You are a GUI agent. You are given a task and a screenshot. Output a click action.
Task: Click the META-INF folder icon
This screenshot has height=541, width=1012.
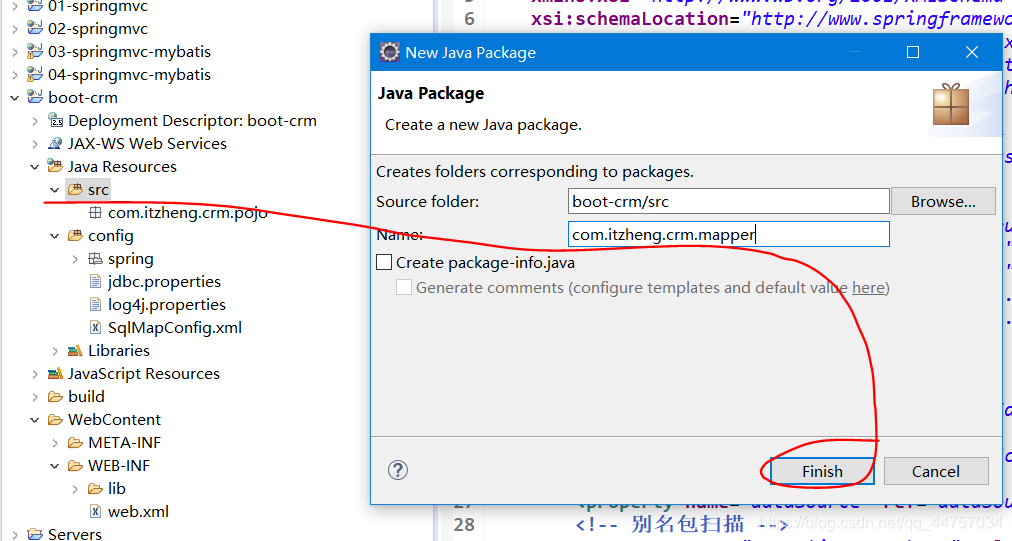coord(76,443)
